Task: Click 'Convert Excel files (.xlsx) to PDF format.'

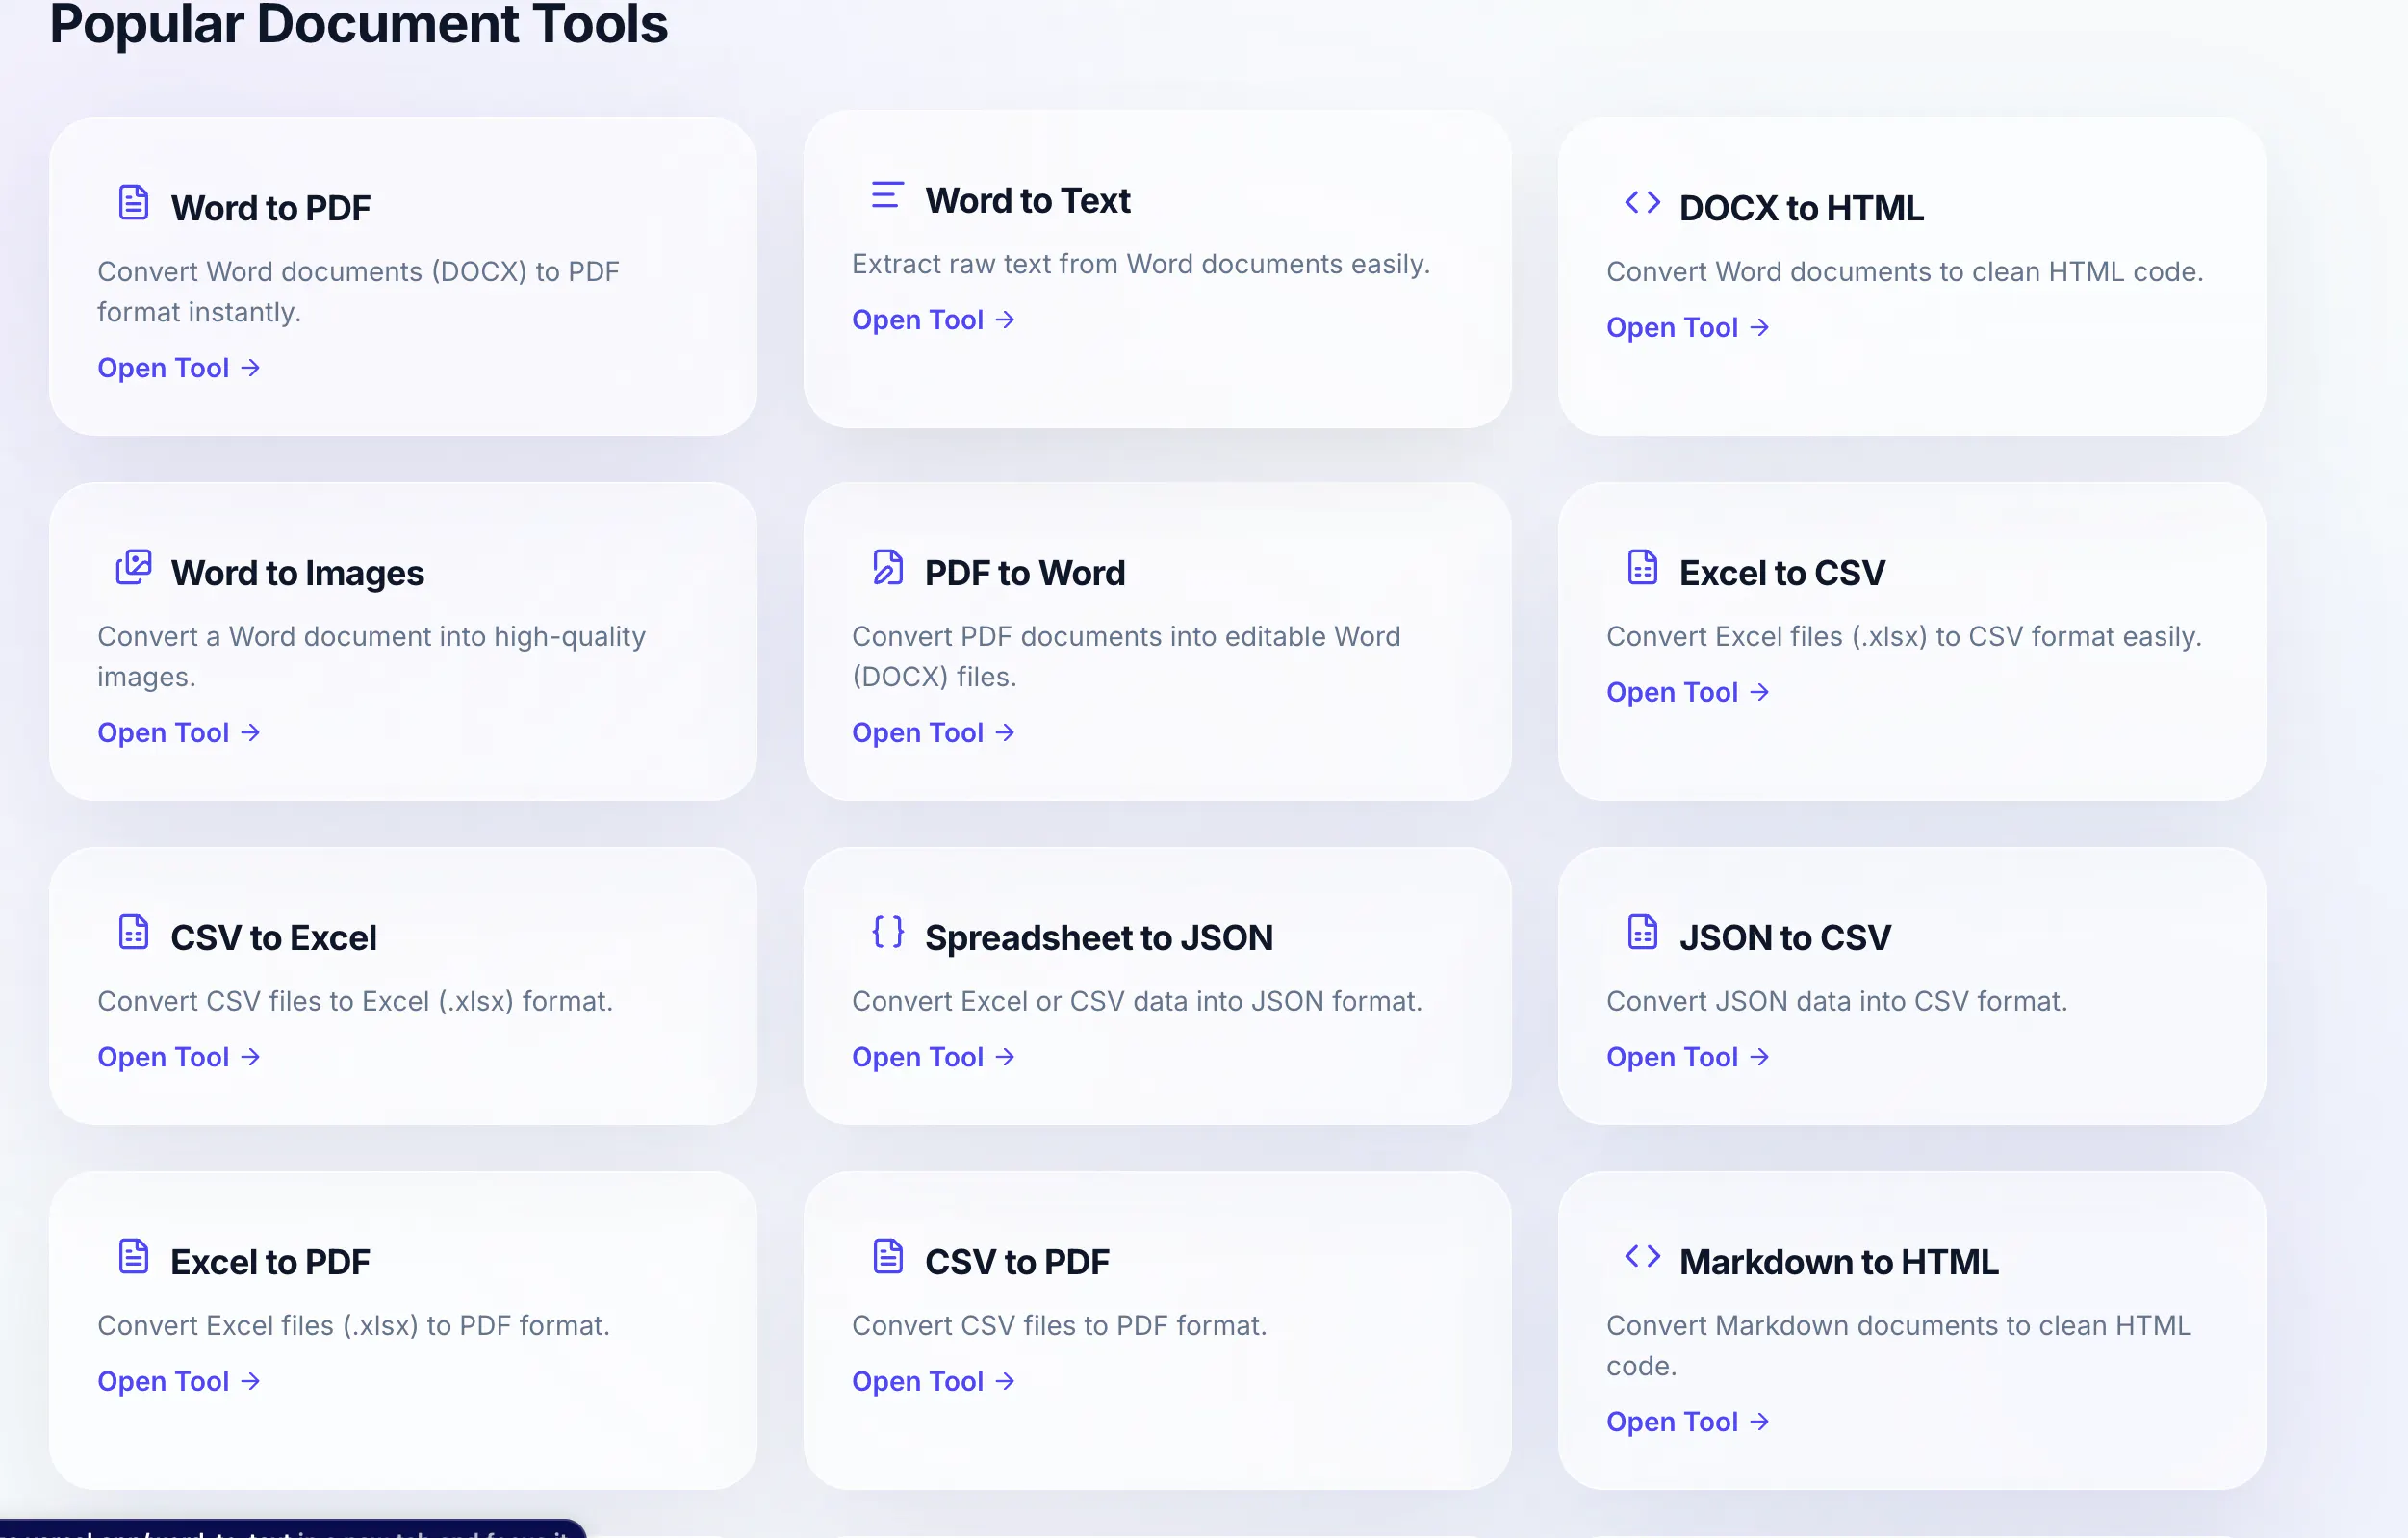Action: tap(353, 1326)
